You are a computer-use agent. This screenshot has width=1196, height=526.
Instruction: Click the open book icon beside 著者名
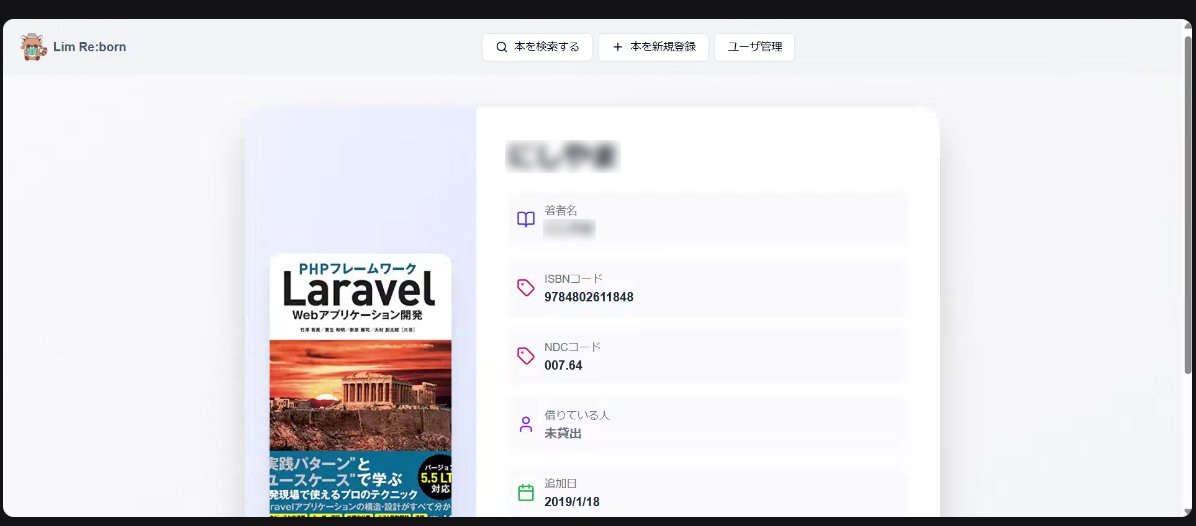[526, 220]
